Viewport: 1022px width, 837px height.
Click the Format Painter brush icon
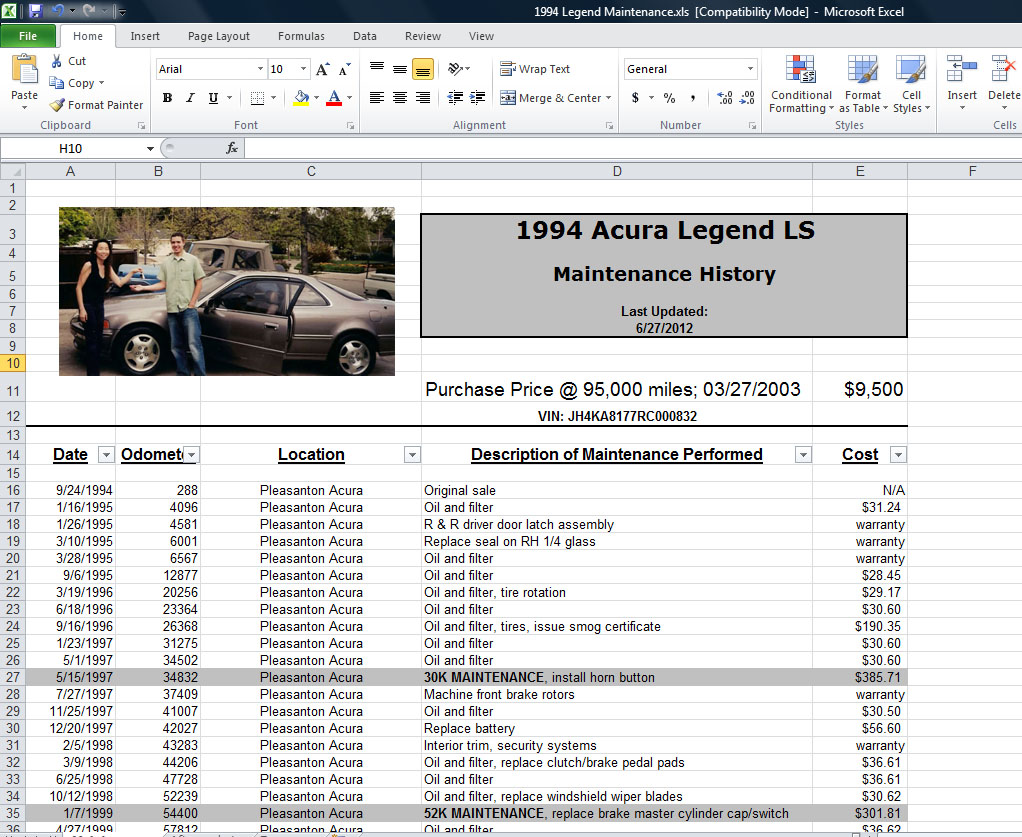[58, 105]
